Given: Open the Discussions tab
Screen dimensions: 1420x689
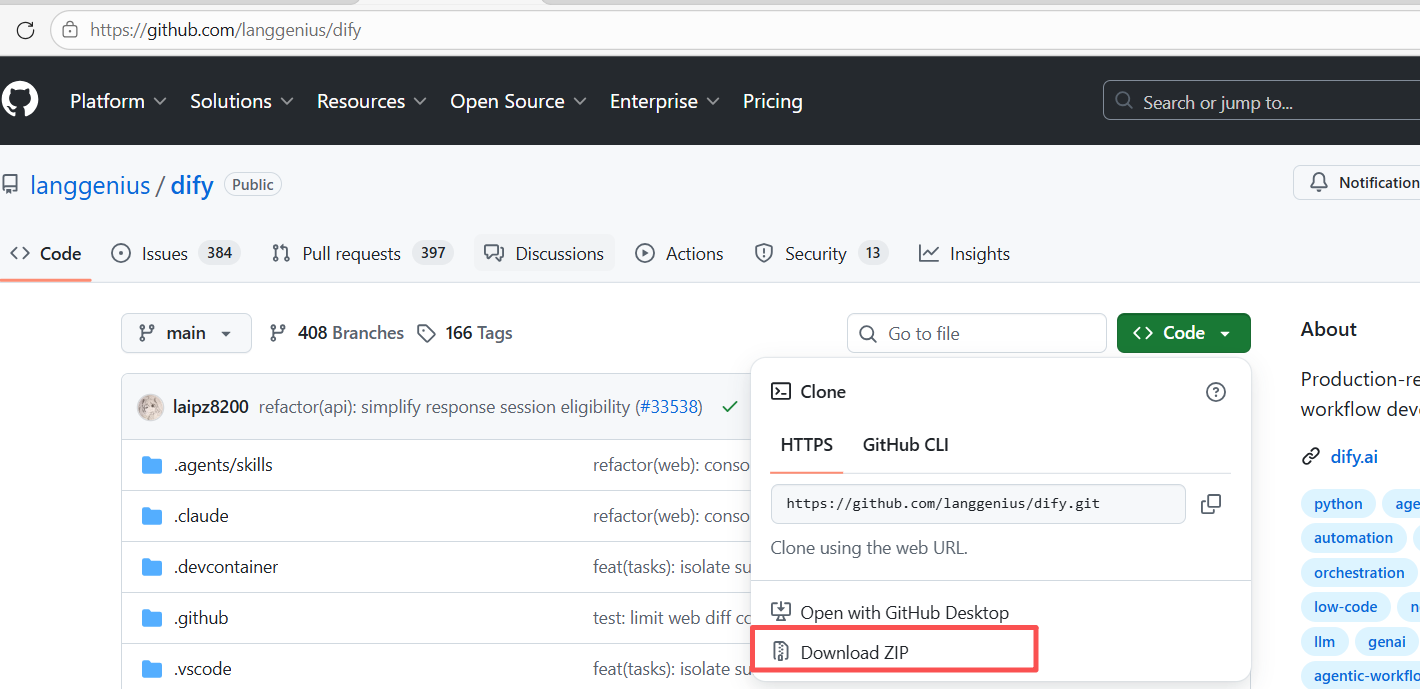Looking at the screenshot, I should click(x=544, y=254).
